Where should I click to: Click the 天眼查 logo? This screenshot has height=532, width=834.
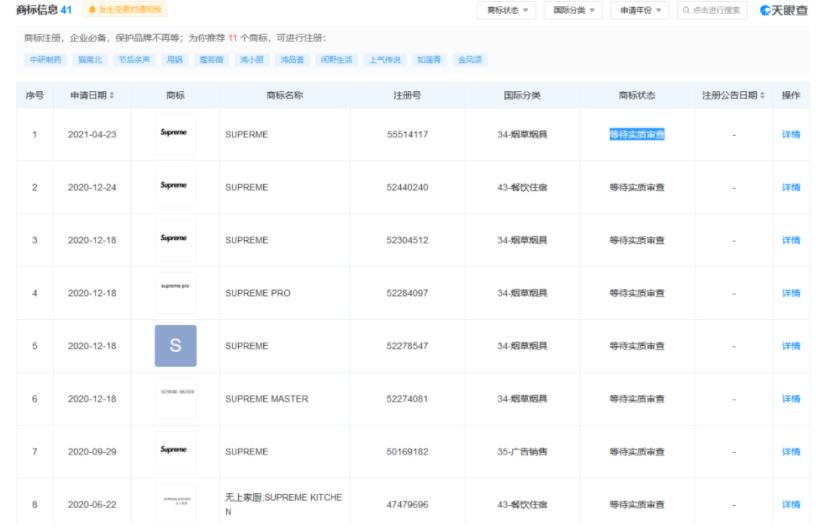784,10
